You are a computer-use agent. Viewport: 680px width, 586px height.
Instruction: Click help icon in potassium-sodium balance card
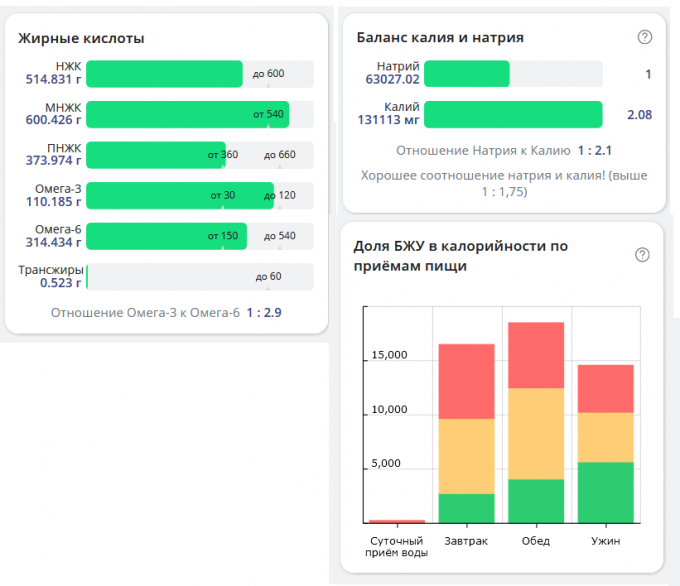click(645, 37)
